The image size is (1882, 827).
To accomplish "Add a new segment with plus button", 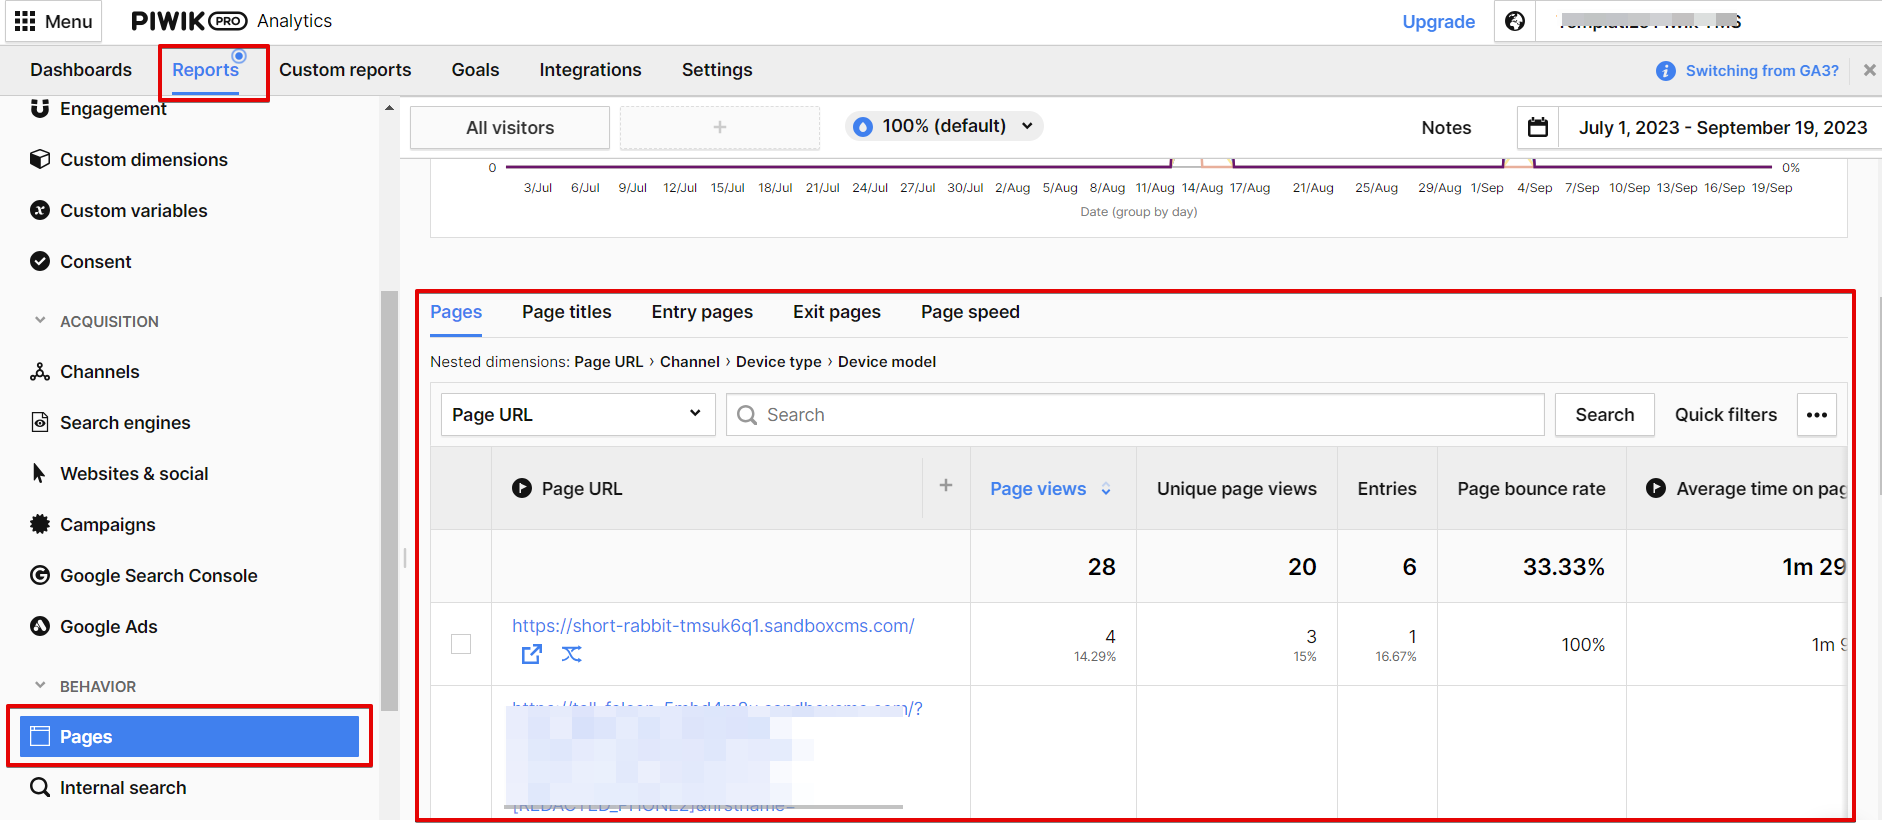I will point(720,127).
